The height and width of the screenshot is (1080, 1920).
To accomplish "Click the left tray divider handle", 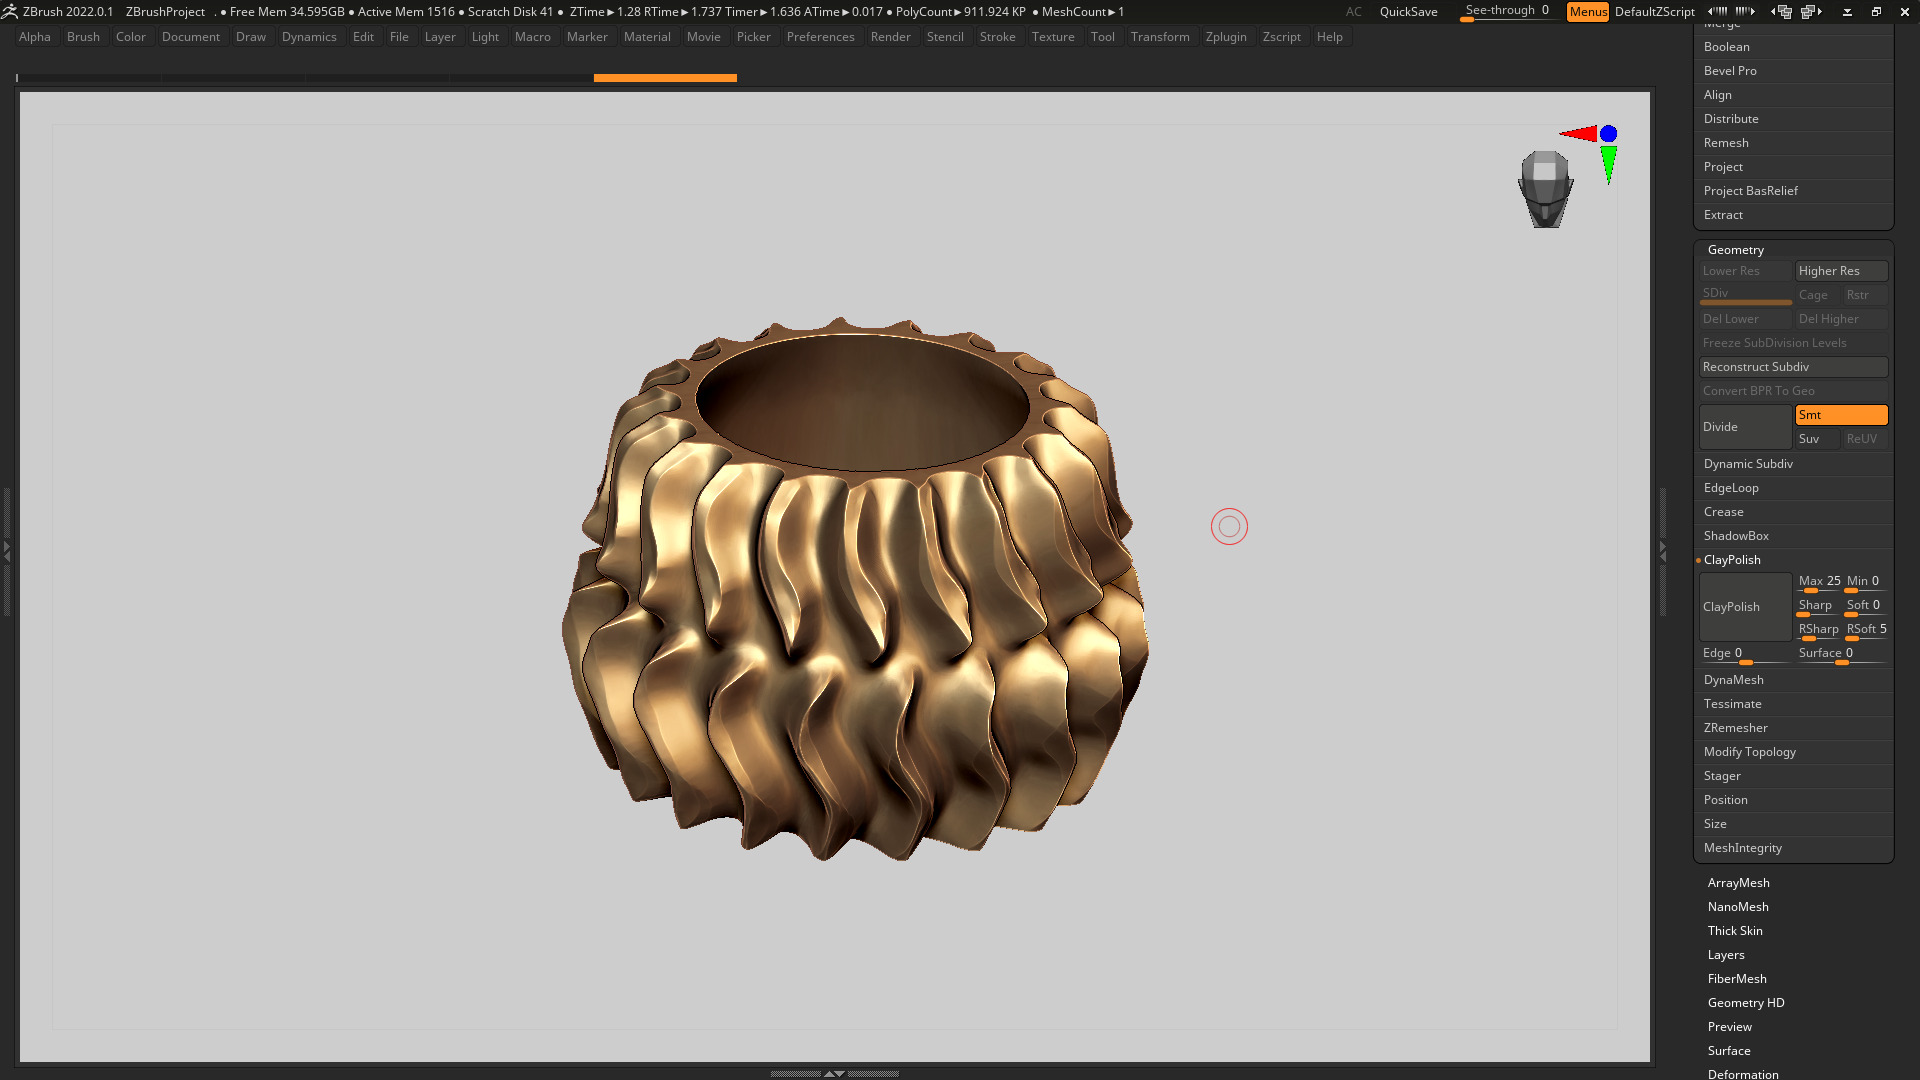I will pos(6,550).
